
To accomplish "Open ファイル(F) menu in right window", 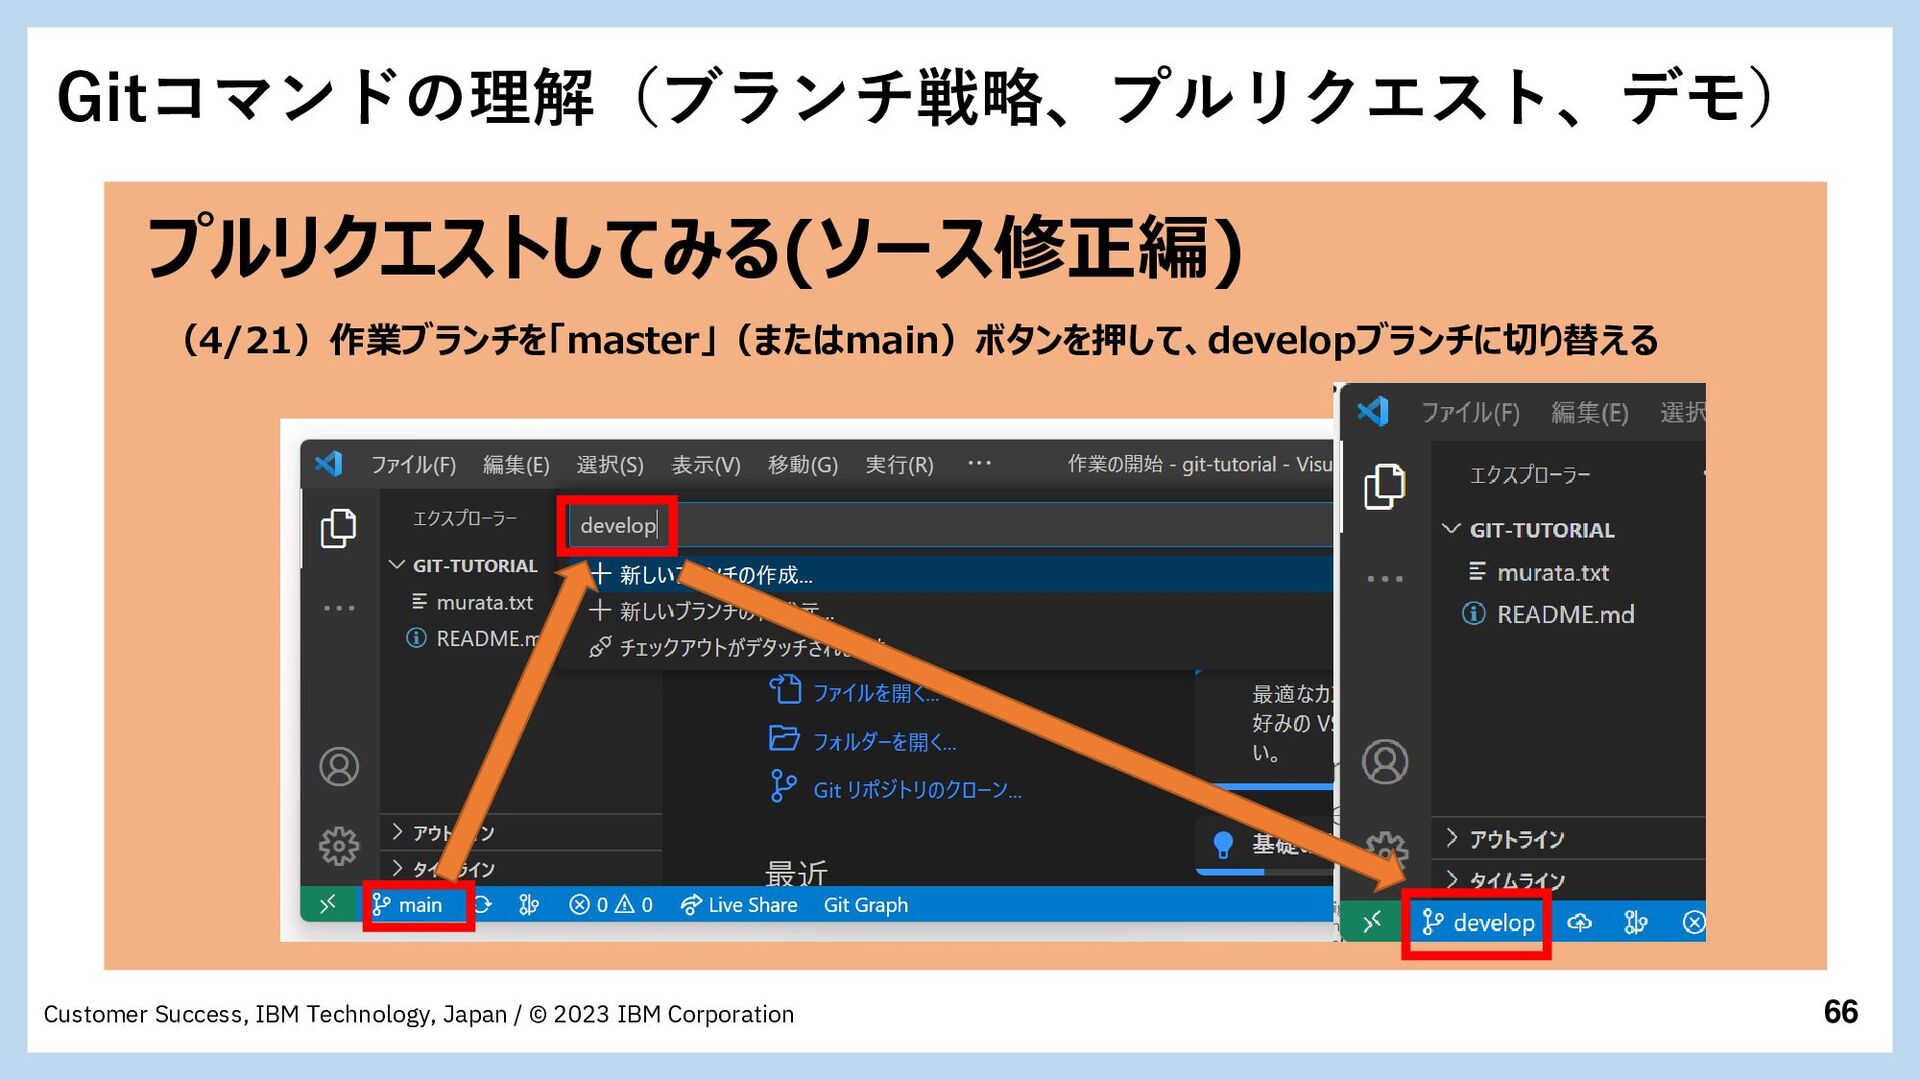I will point(1470,413).
